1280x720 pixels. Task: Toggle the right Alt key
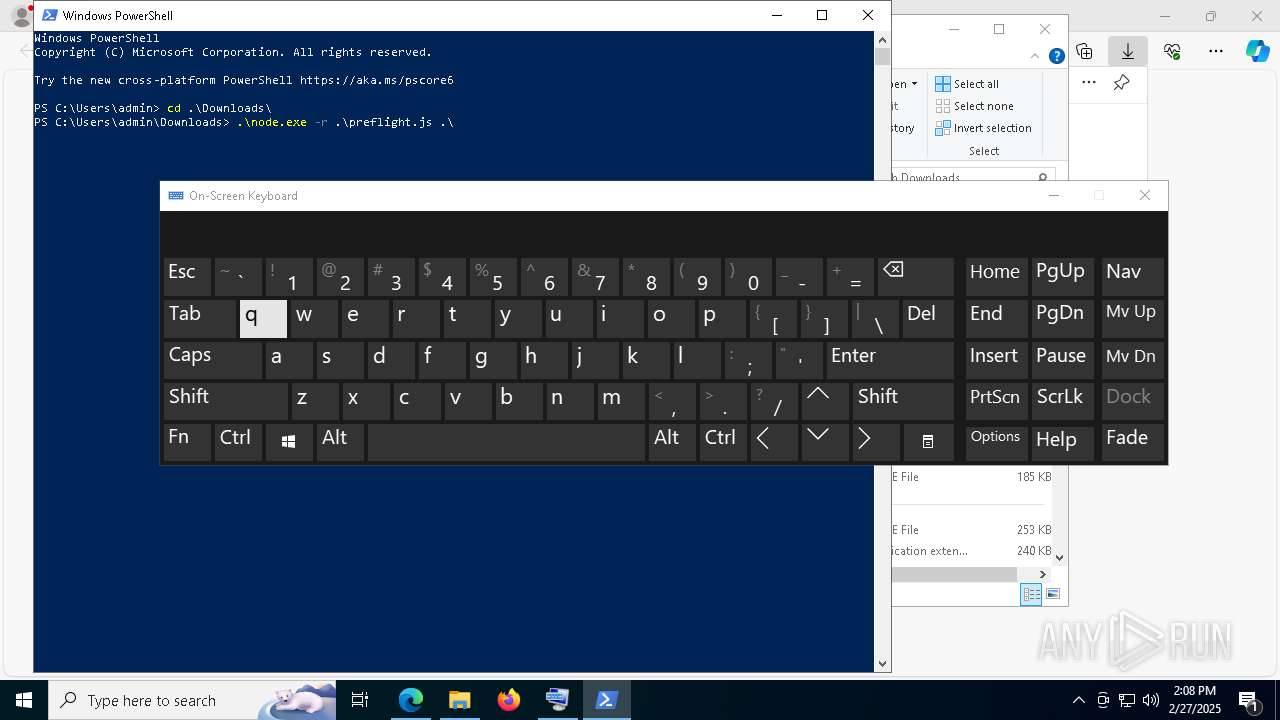click(672, 442)
